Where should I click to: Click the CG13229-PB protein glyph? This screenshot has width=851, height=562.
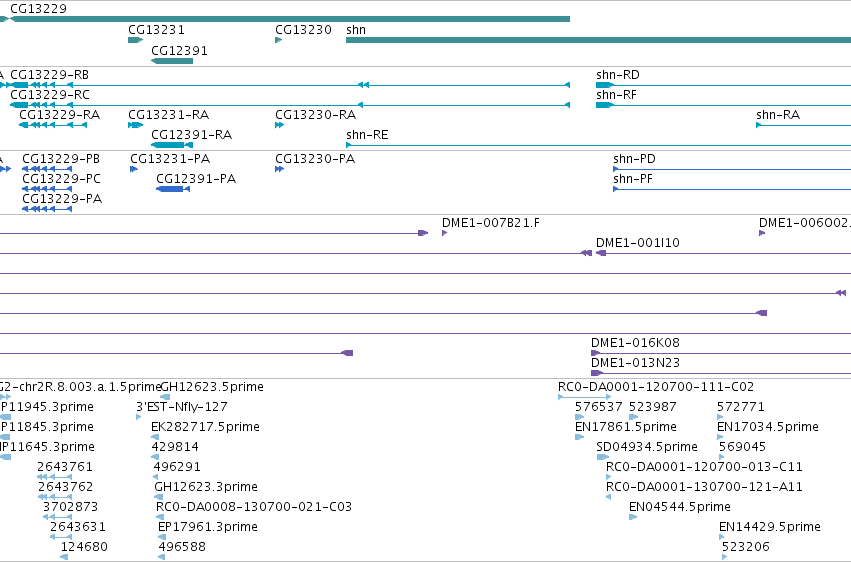pyautogui.click(x=47, y=169)
